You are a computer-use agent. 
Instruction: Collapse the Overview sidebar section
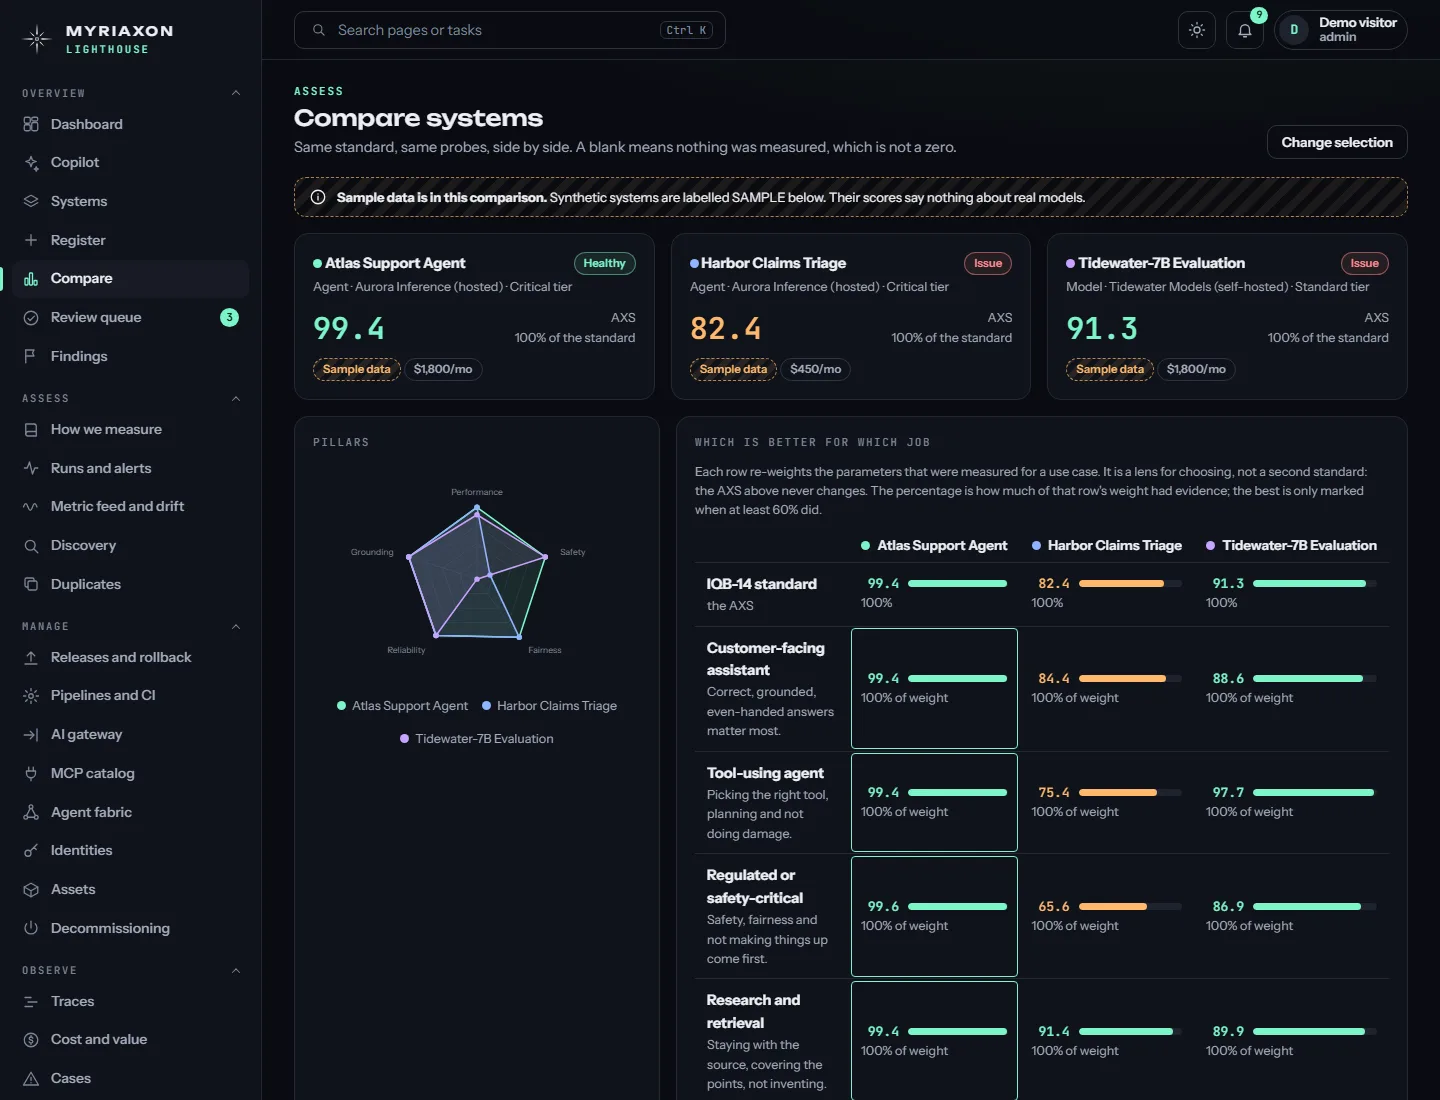coord(236,93)
